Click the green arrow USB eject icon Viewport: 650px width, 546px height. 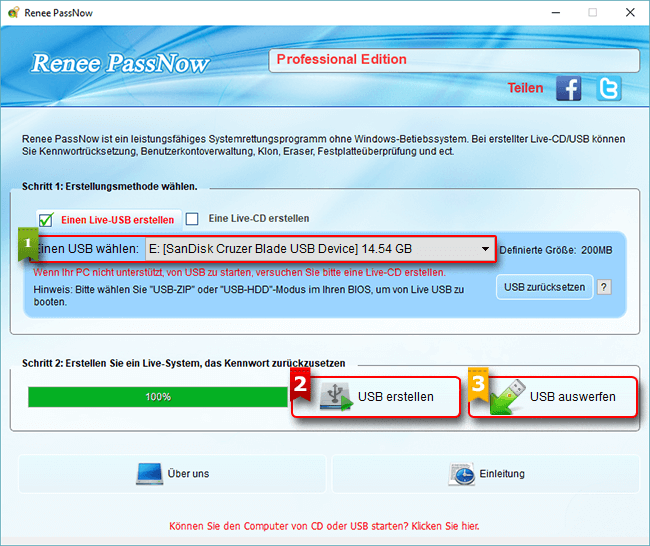tap(507, 397)
